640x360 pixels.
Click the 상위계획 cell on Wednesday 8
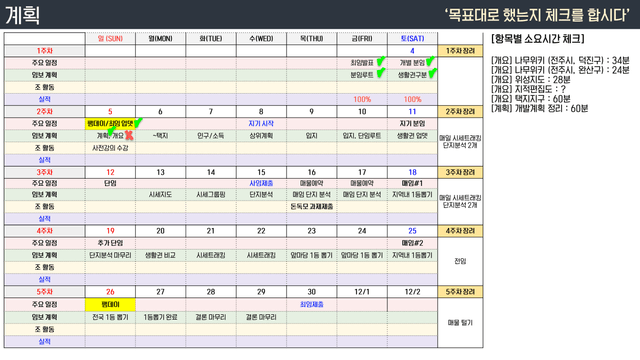tap(261, 136)
